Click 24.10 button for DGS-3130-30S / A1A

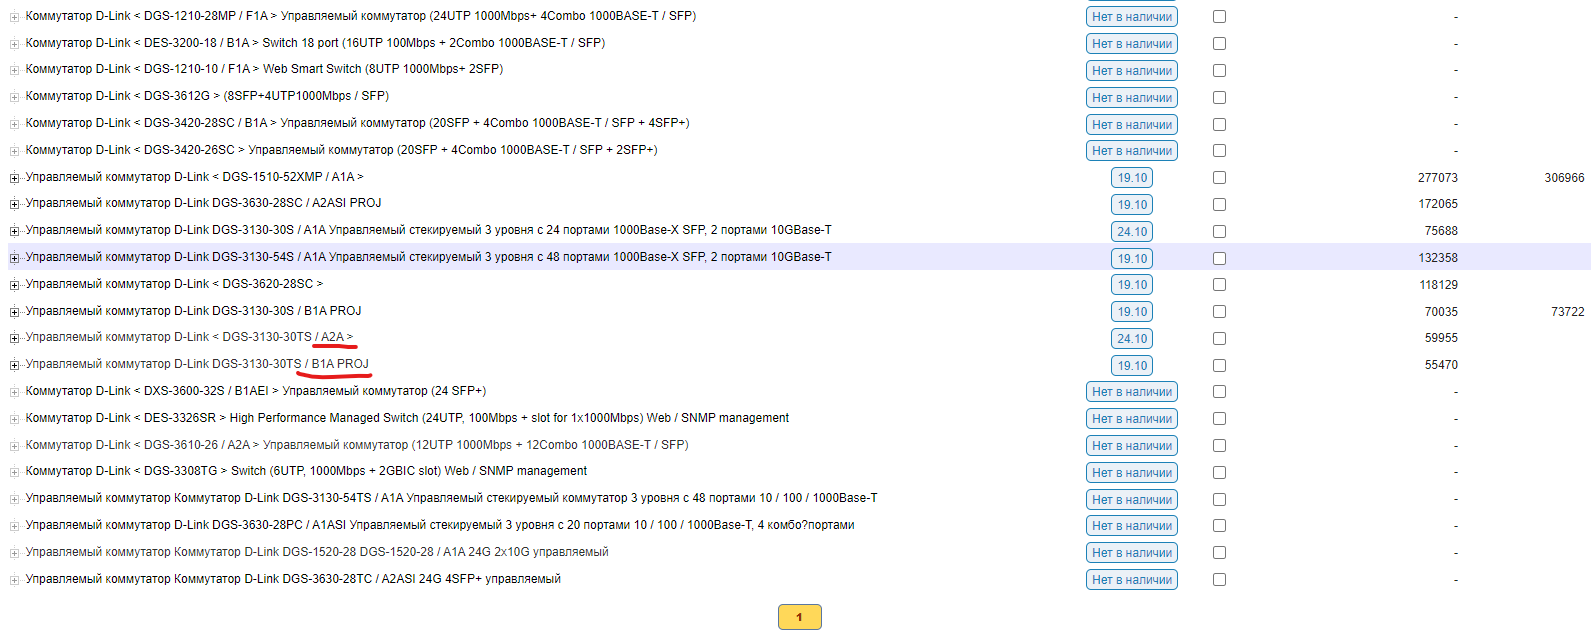(1132, 232)
